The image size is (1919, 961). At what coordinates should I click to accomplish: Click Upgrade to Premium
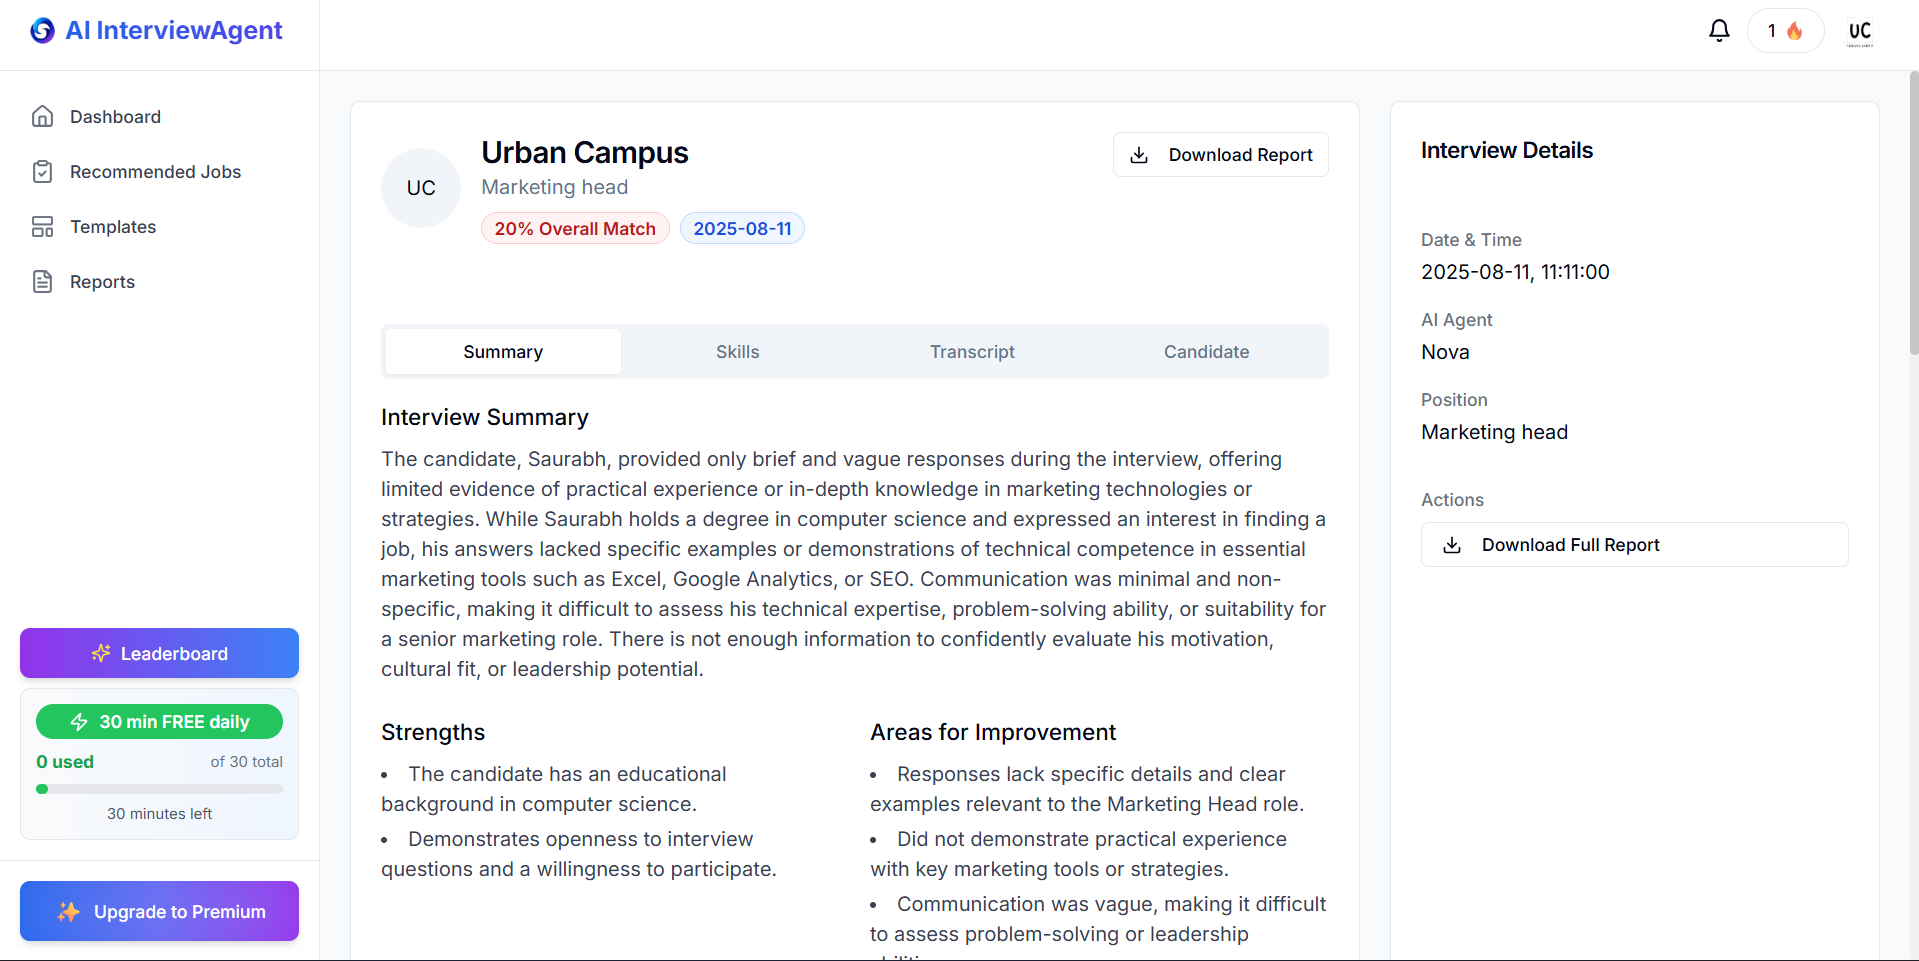159,911
